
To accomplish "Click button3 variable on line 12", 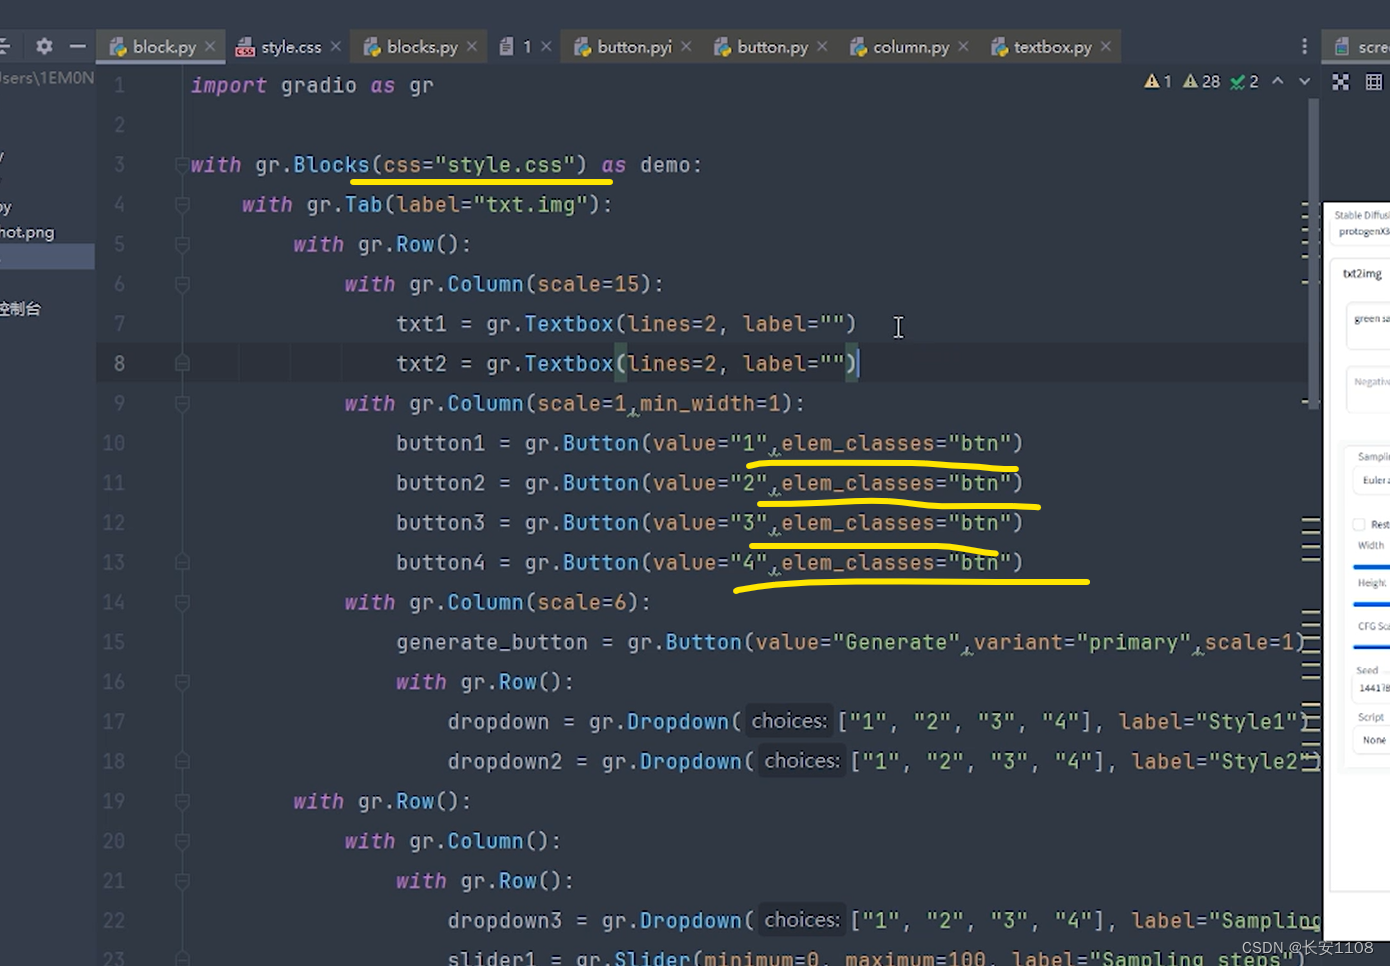I will (440, 523).
